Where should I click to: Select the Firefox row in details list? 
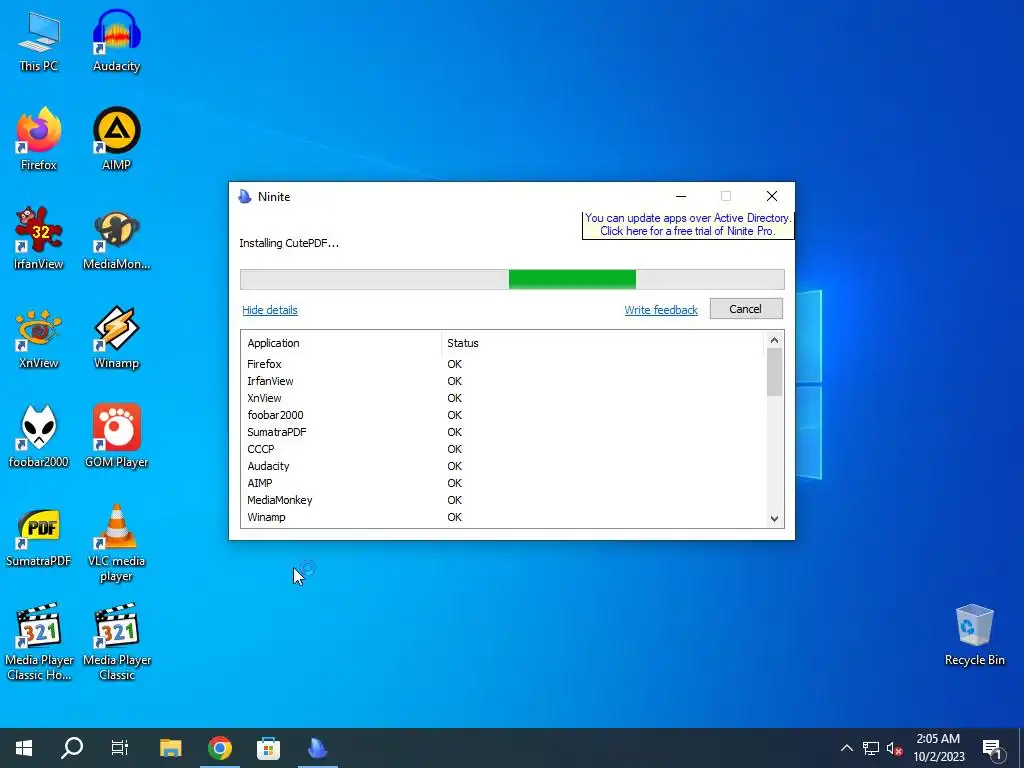pos(503,364)
